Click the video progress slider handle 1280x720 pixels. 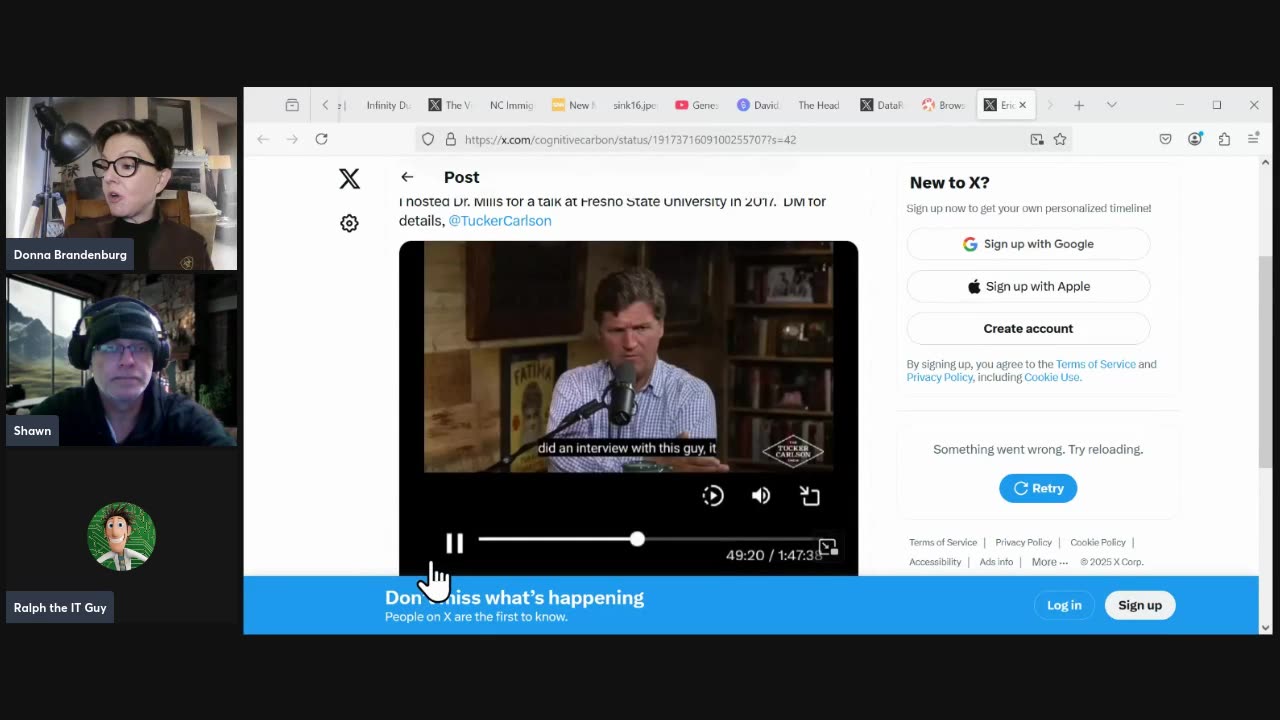tap(637, 539)
